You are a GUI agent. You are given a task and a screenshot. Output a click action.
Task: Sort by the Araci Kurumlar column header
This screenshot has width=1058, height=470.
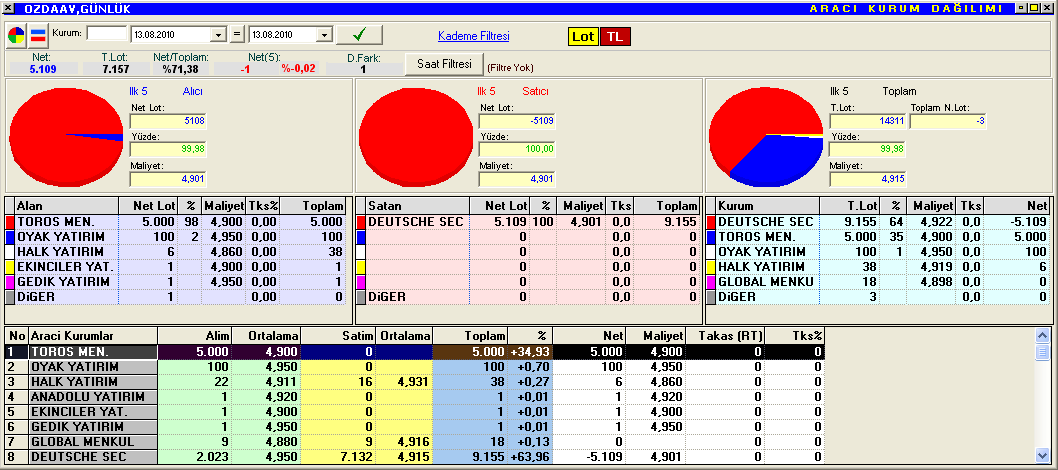click(x=92, y=336)
